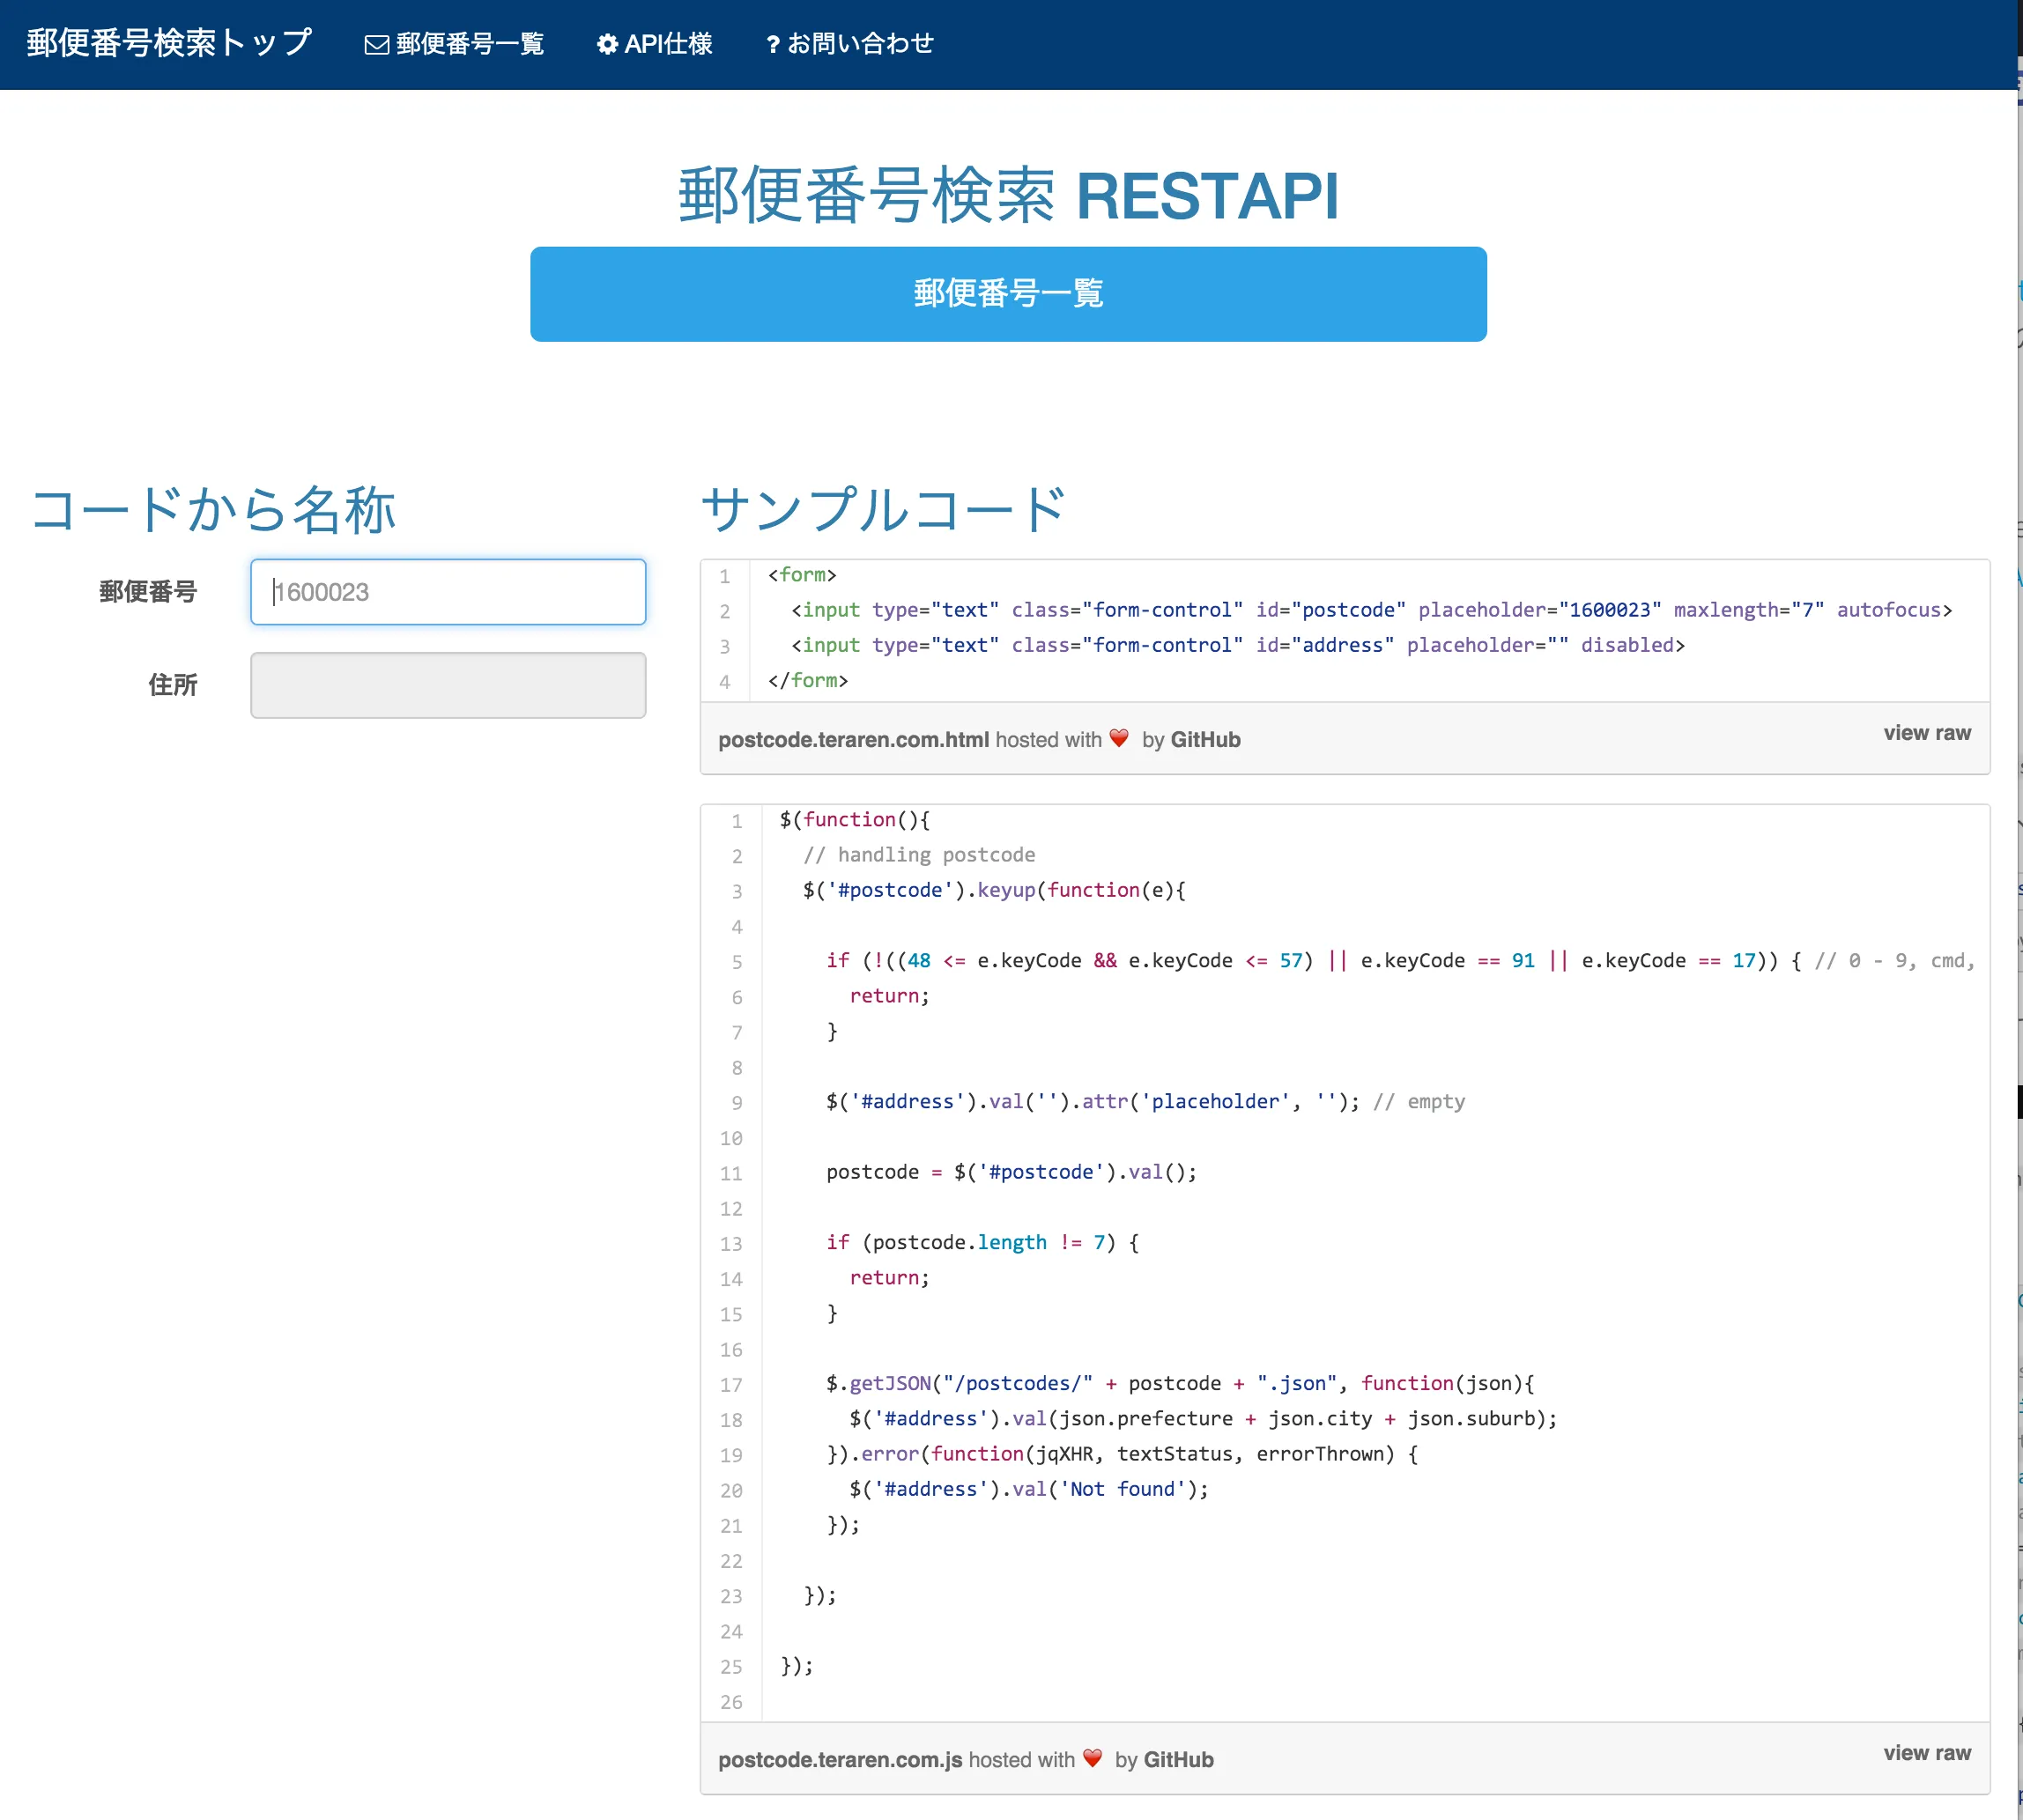Click the GitHub link under the JavaScript sample
This screenshot has height=1820, width=2023.
click(1180, 1759)
